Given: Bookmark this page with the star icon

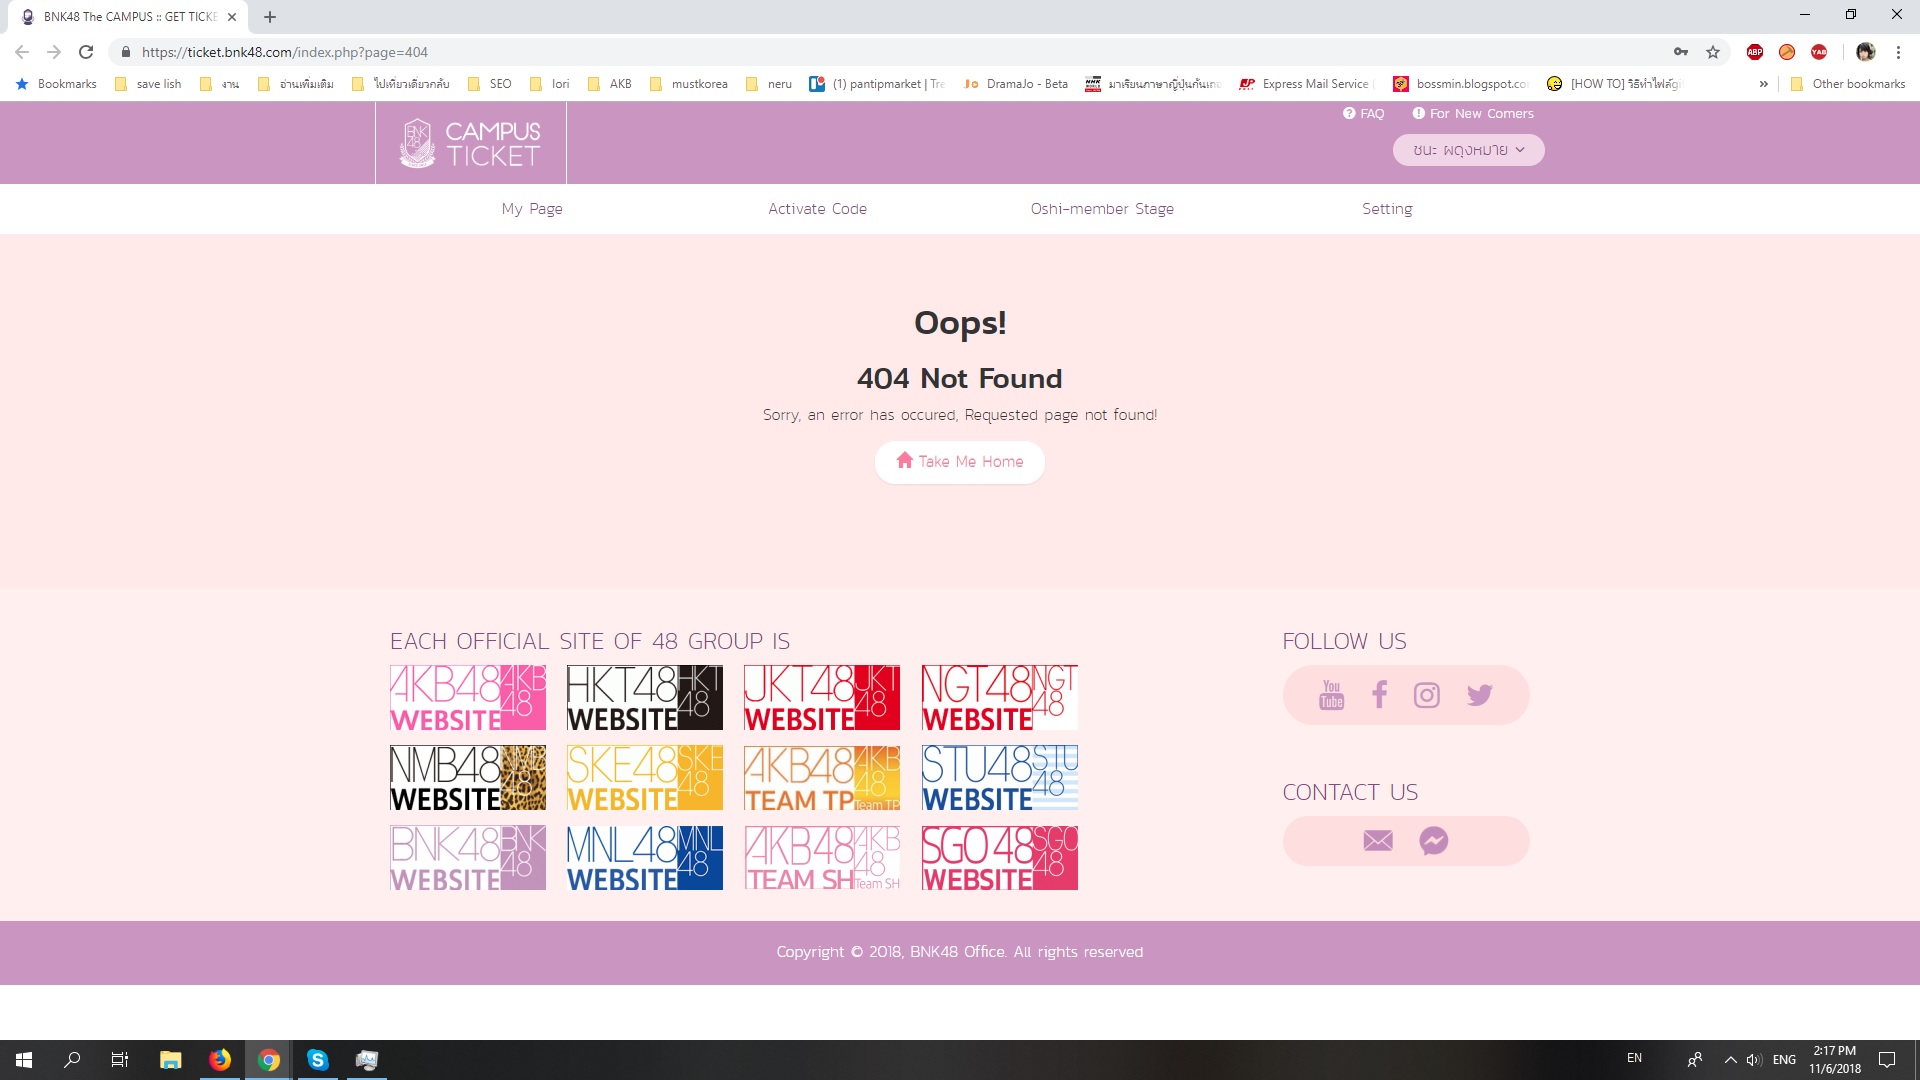Looking at the screenshot, I should click(1713, 52).
